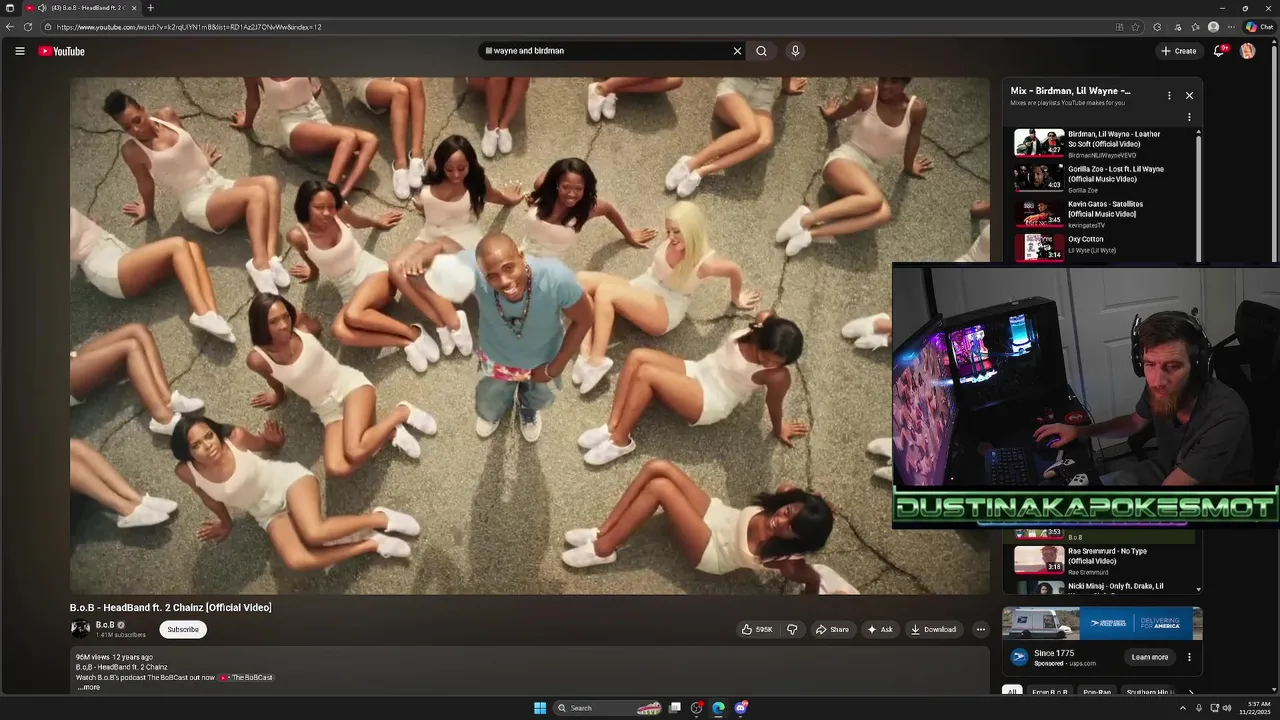Switch to Edge on taskbar
This screenshot has width=1280, height=720.
(718, 708)
